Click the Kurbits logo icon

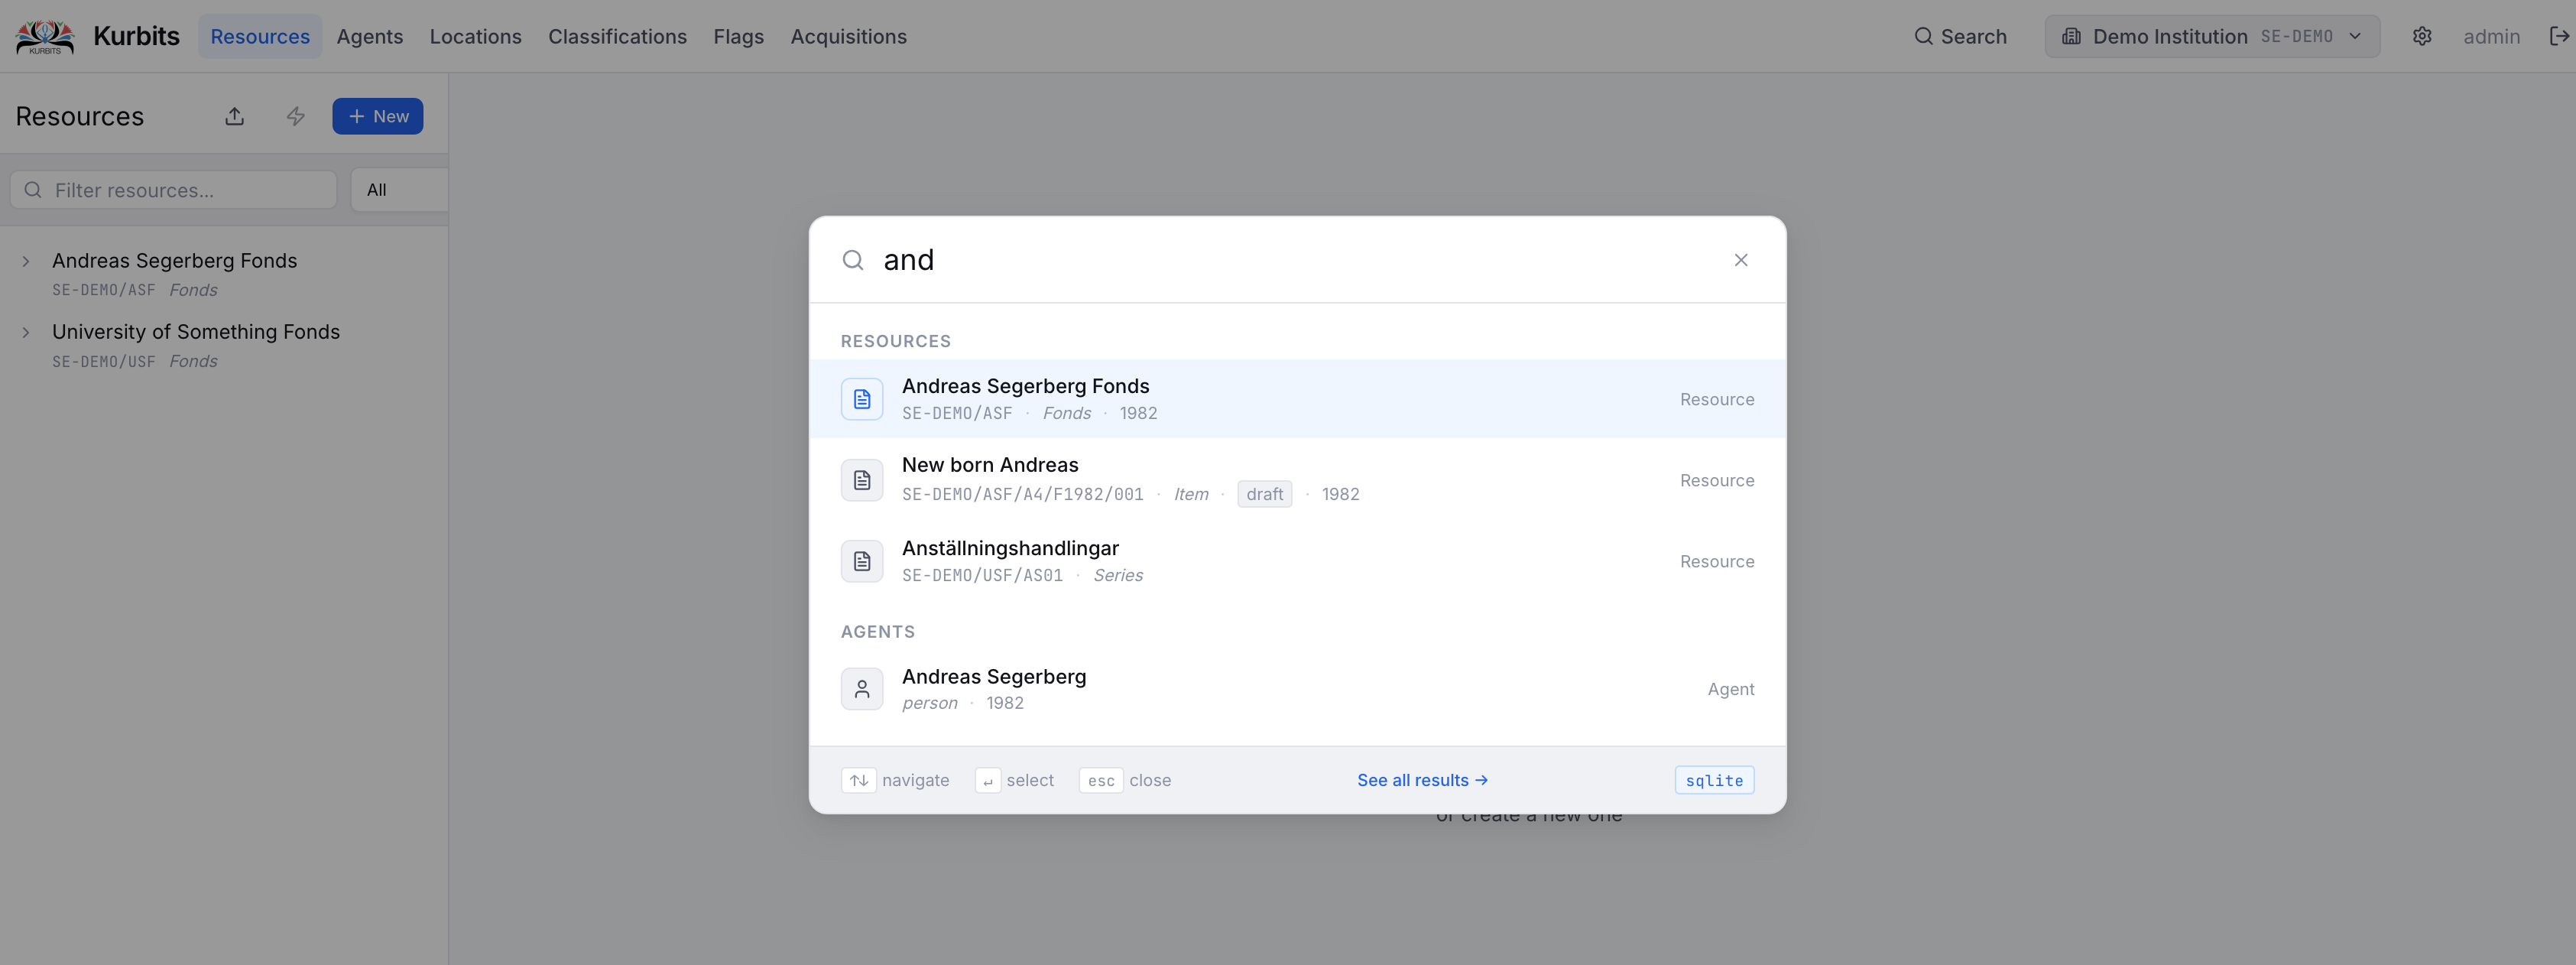tap(45, 36)
